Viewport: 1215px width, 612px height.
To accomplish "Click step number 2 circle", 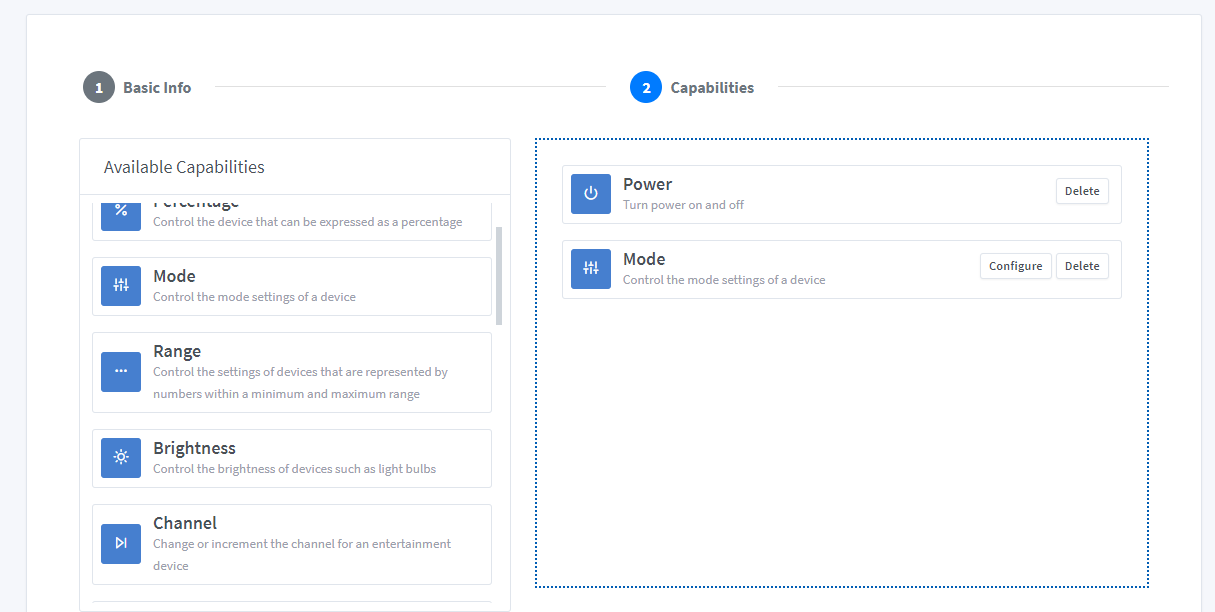I will [646, 88].
